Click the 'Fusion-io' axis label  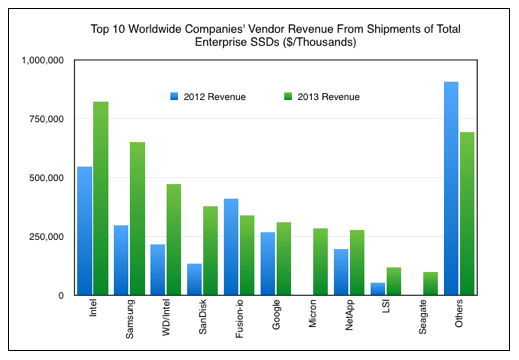(x=239, y=319)
